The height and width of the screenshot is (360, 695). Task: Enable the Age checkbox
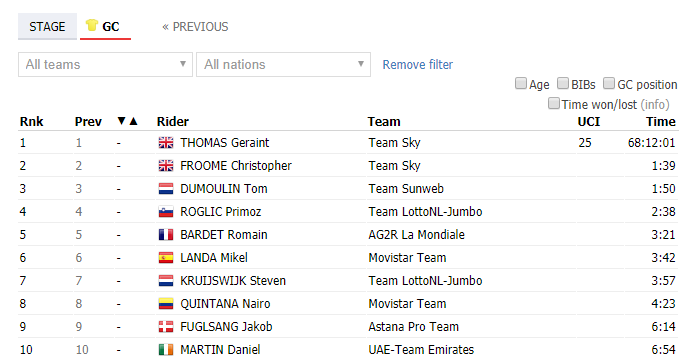[x=520, y=83]
